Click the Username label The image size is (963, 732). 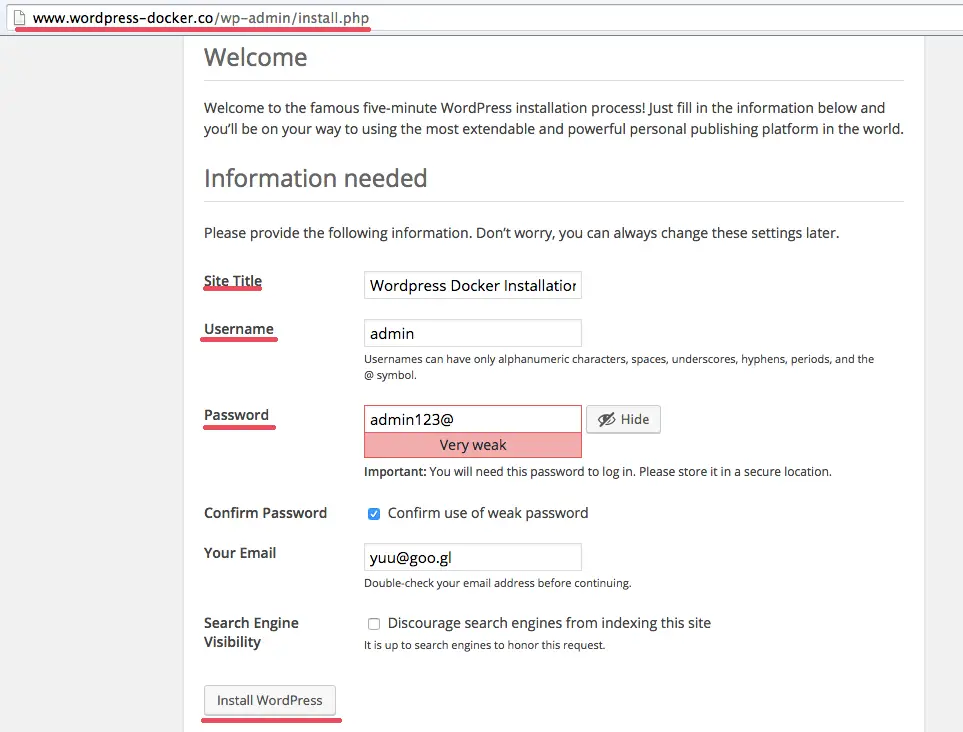[239, 329]
